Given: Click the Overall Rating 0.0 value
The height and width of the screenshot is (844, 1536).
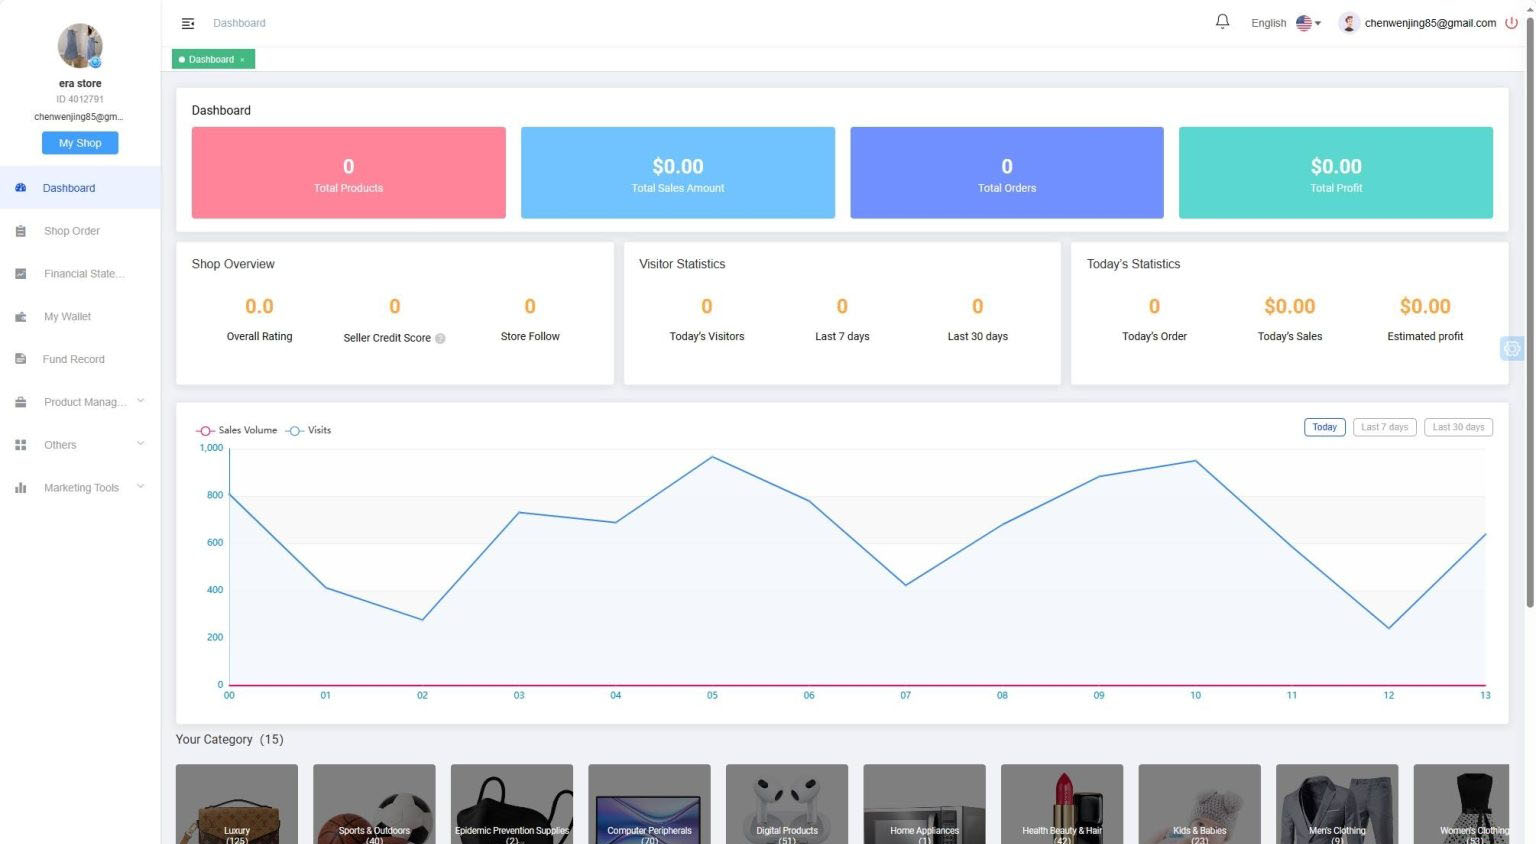Looking at the screenshot, I should pyautogui.click(x=259, y=306).
